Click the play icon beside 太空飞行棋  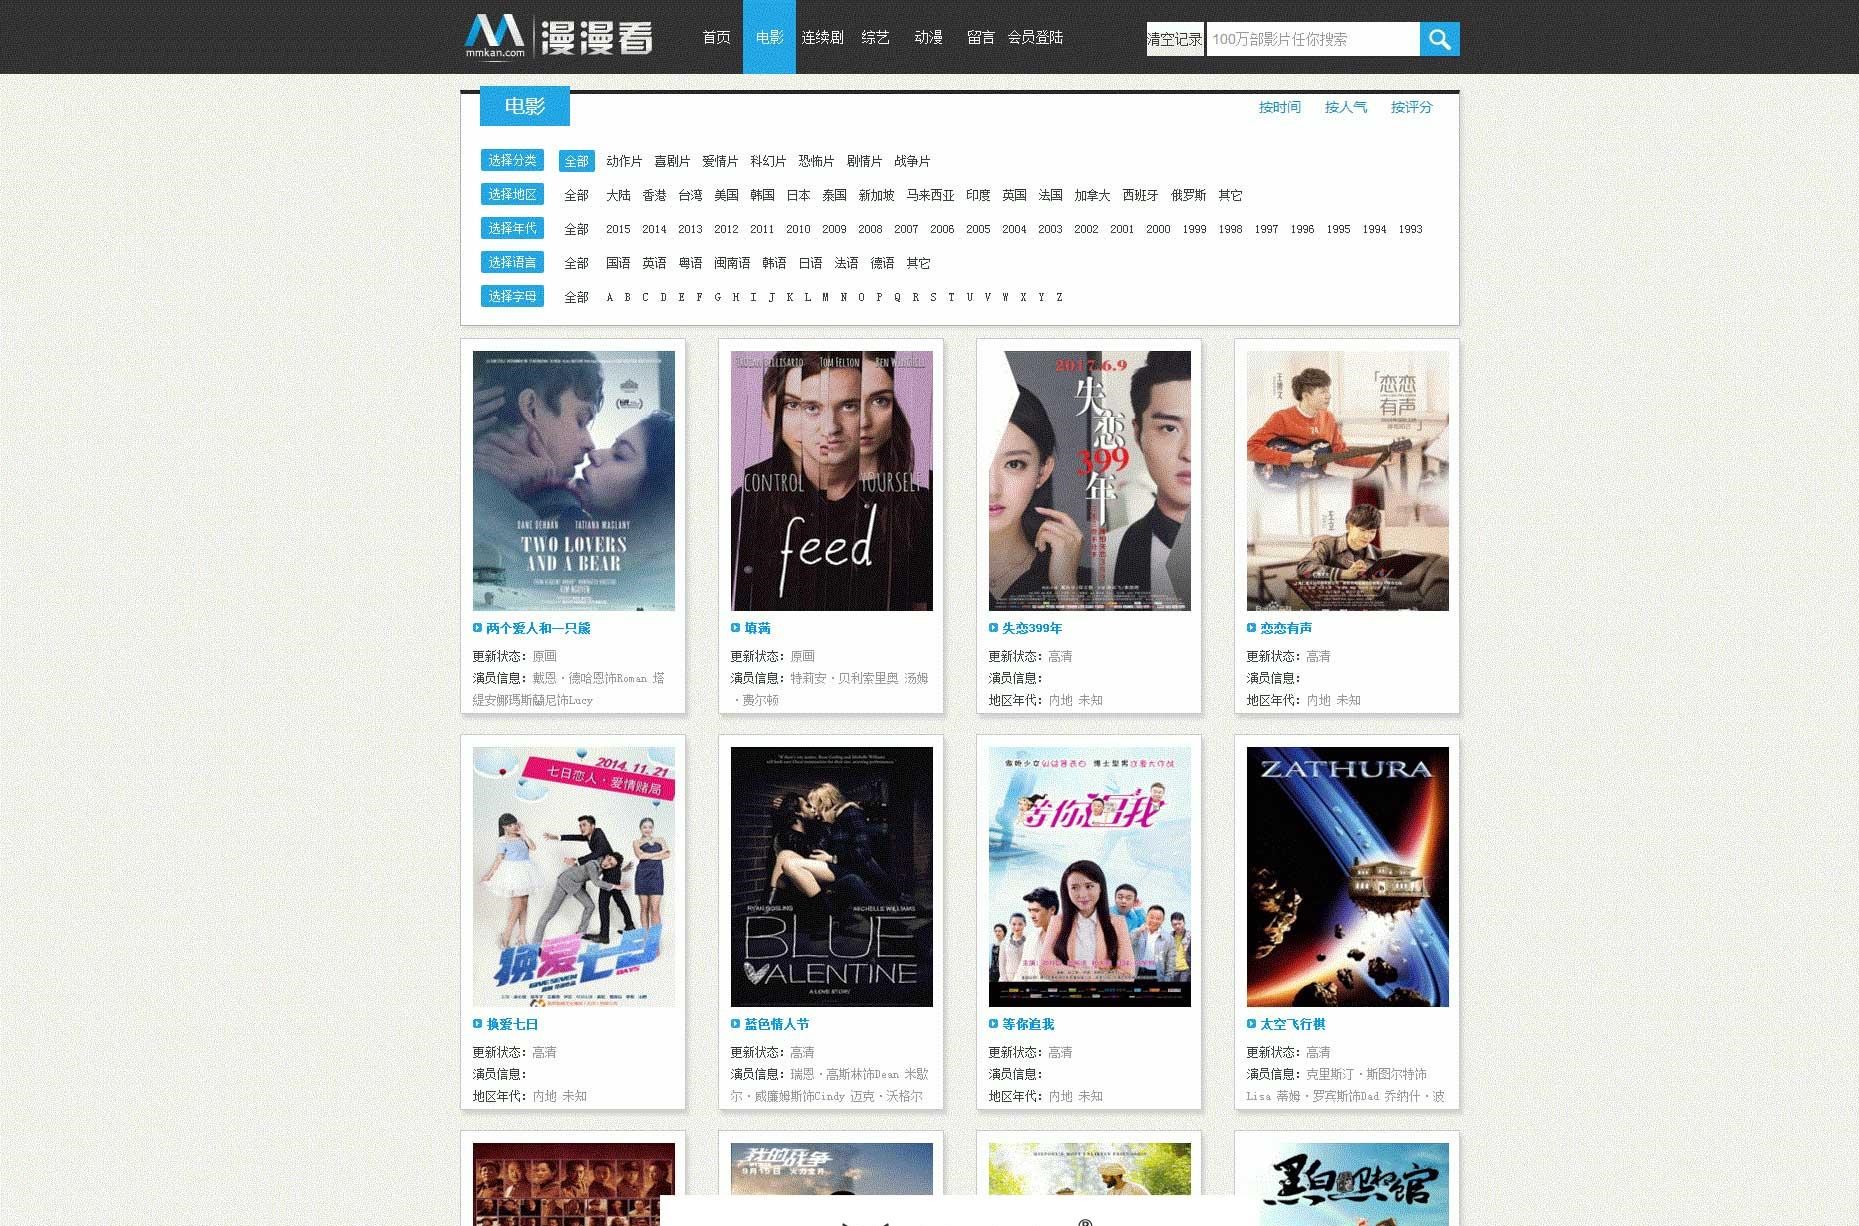pyautogui.click(x=1251, y=1024)
